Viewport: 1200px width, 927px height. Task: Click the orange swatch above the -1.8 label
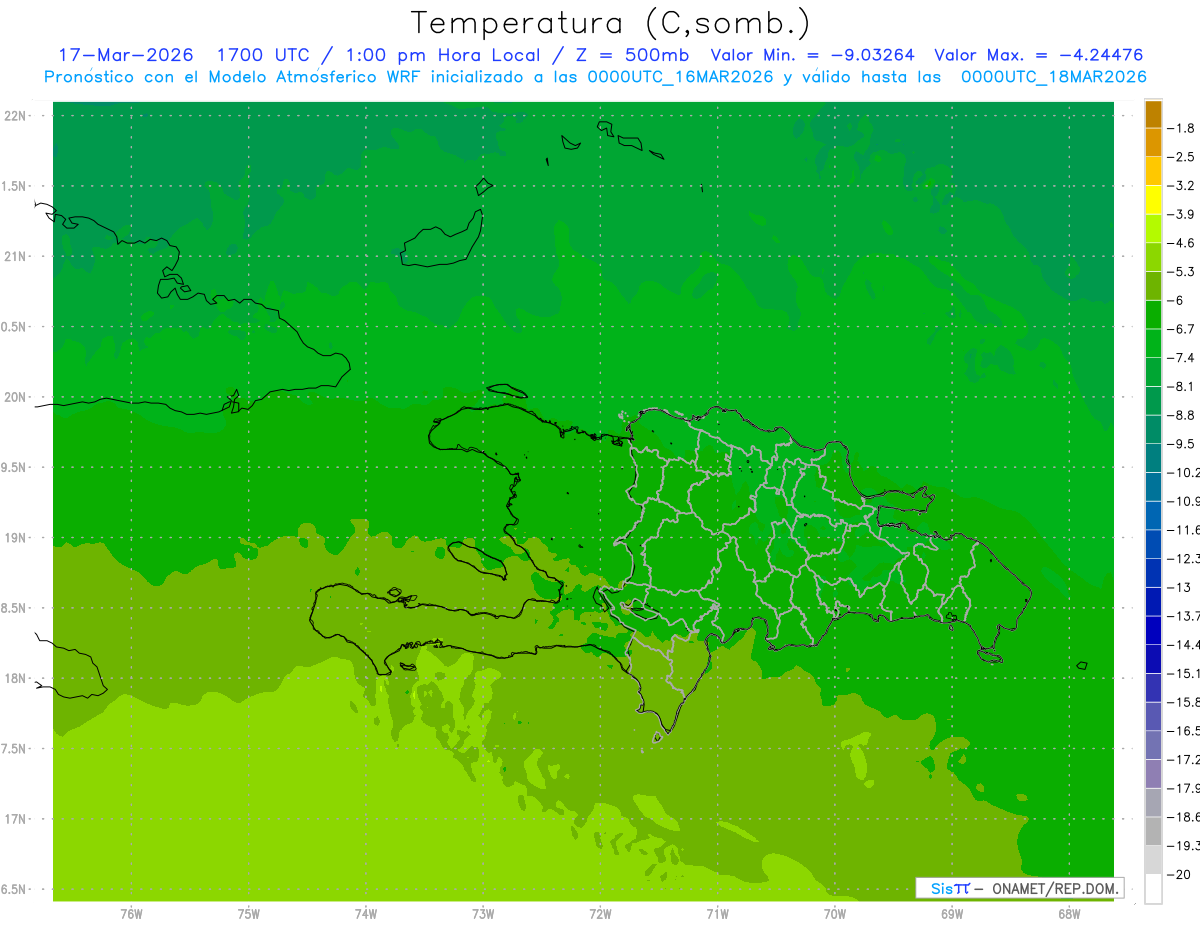(1153, 115)
